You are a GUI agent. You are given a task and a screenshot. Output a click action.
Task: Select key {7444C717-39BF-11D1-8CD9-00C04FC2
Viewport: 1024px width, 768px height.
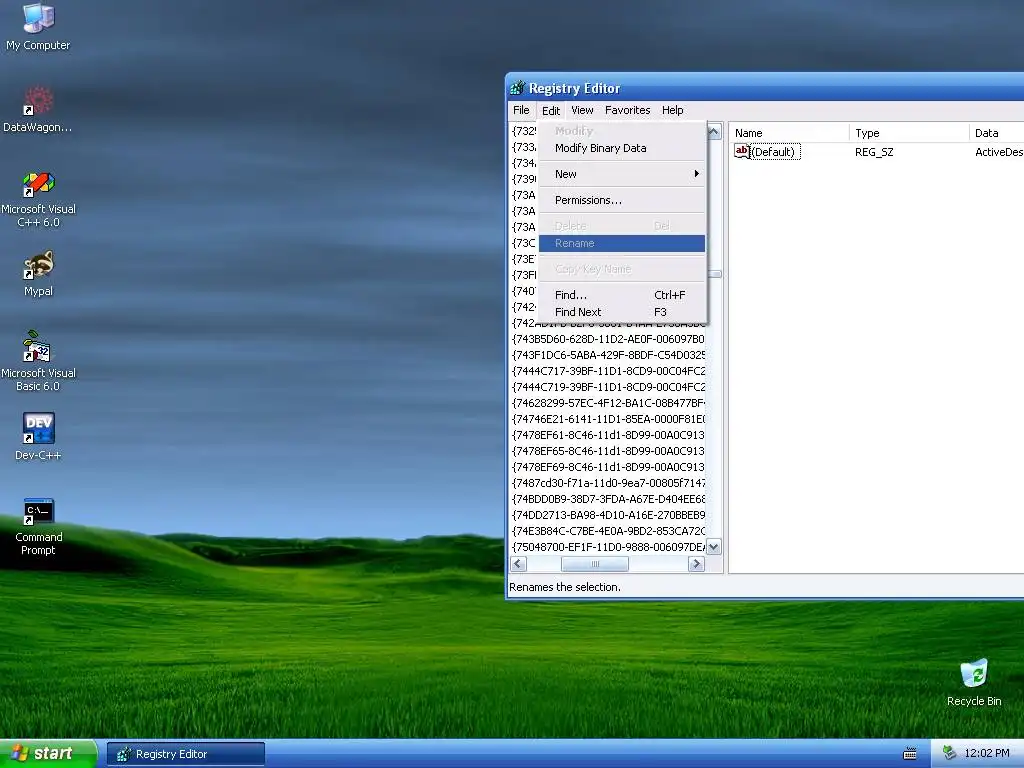tap(608, 371)
